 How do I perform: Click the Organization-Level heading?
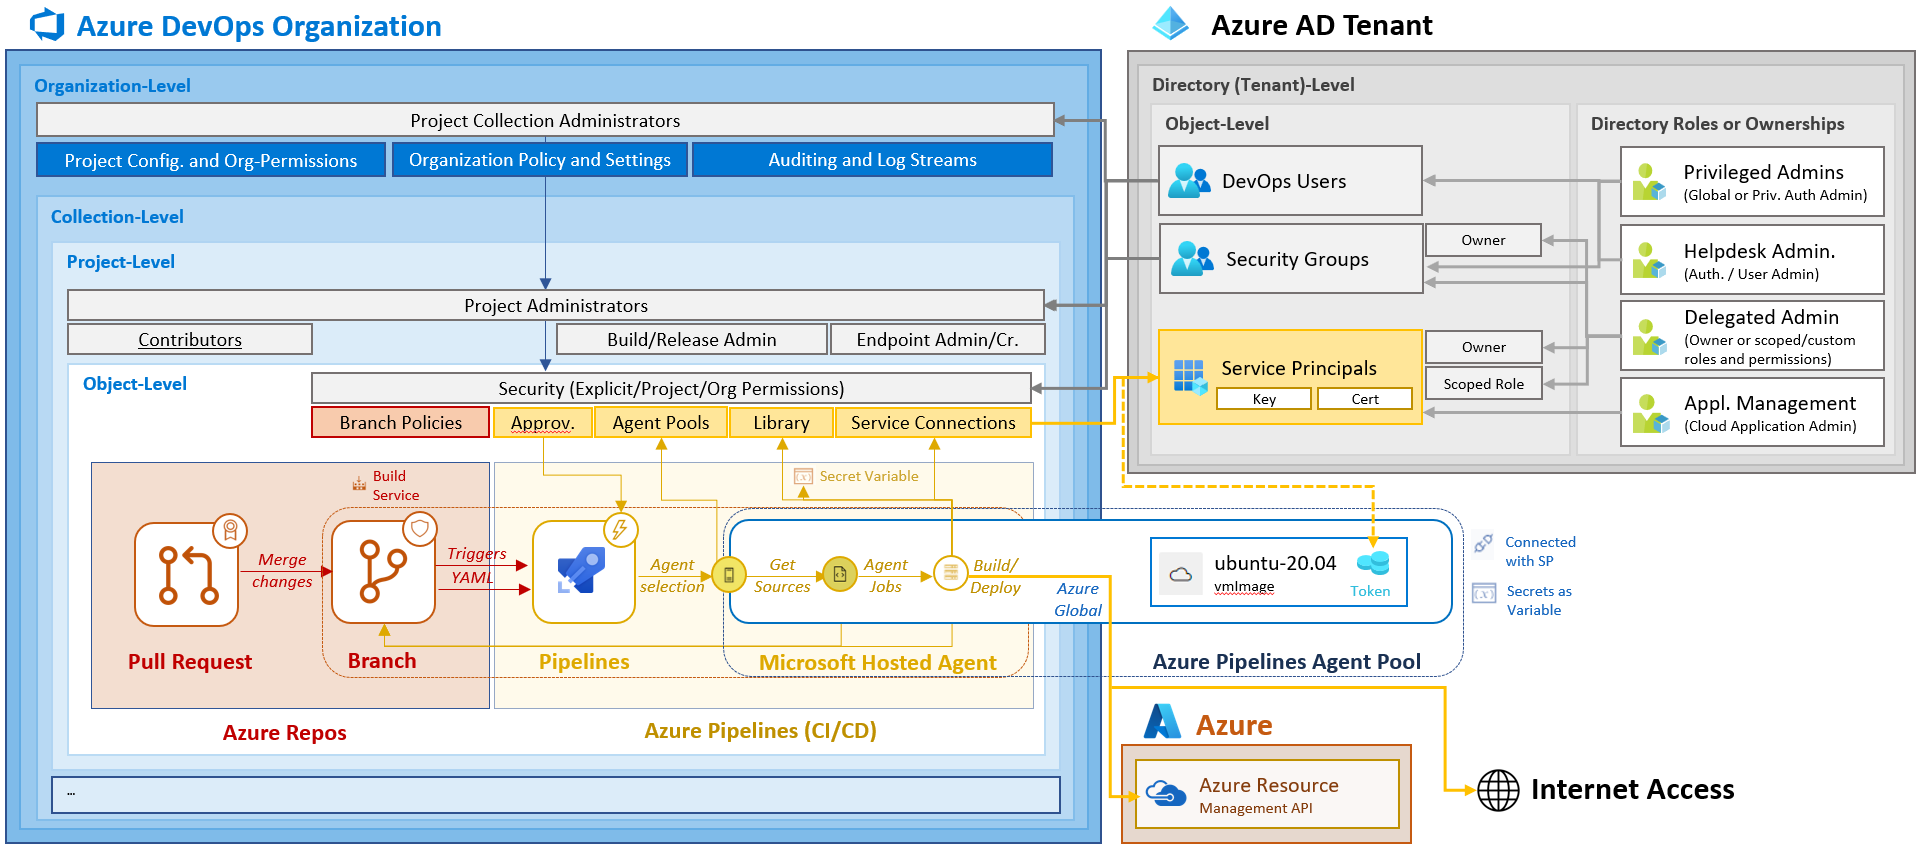click(x=112, y=86)
